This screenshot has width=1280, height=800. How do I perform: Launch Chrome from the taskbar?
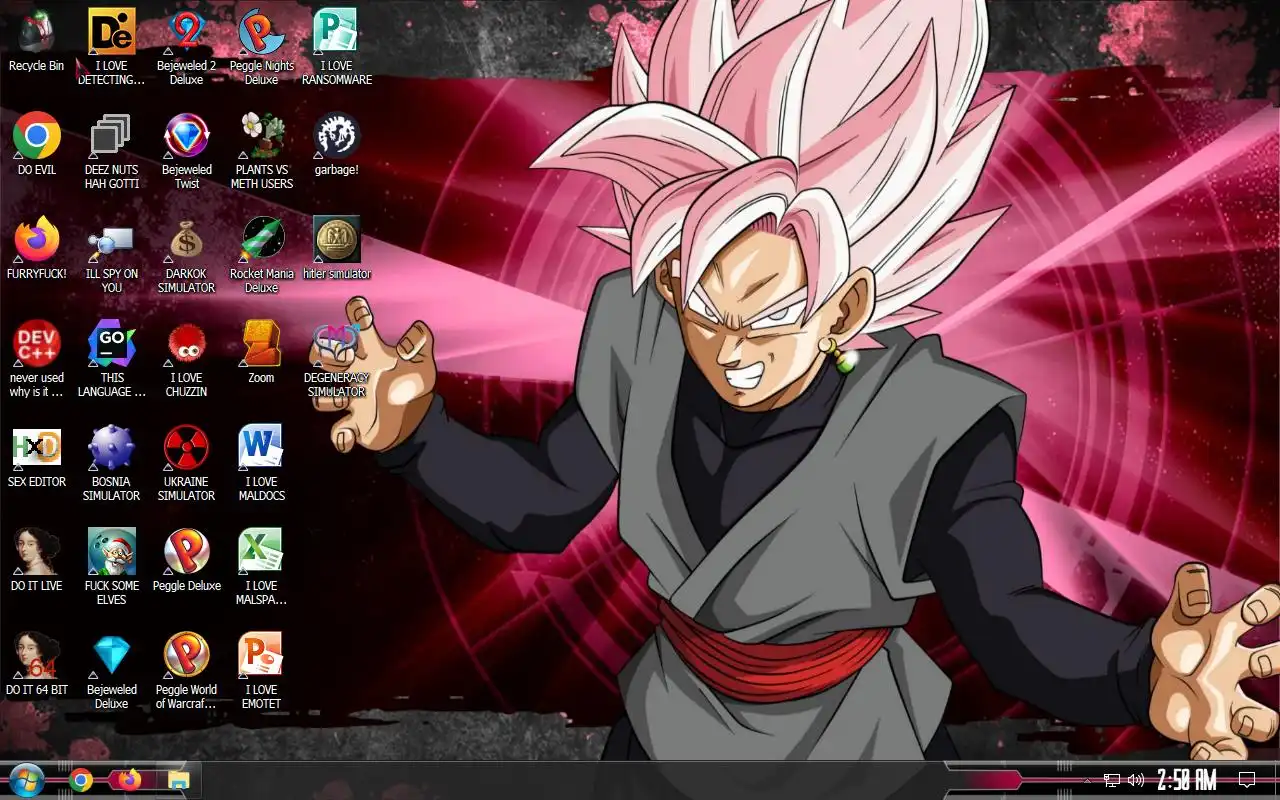pos(82,780)
